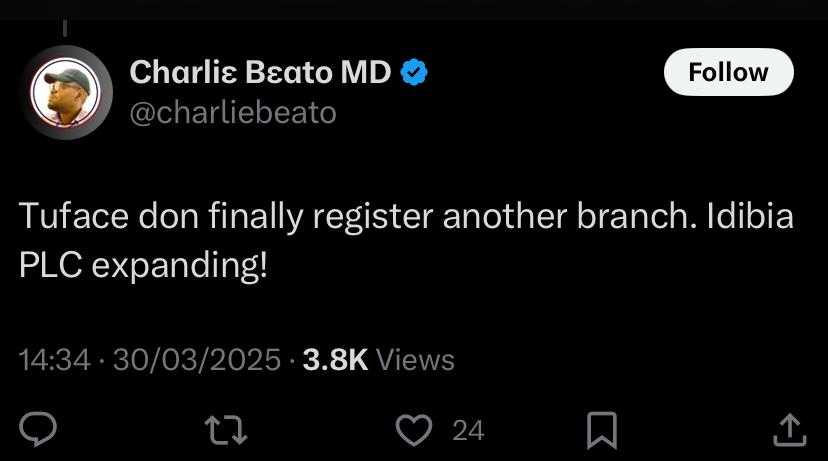Screen dimensions: 828x461
Task: Click the word Views beside 3.8K
Action: (x=416, y=360)
